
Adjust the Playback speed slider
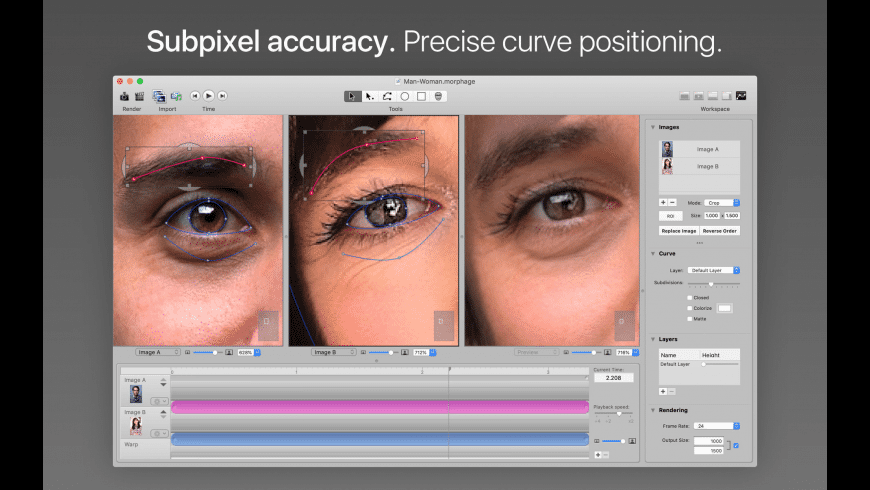point(614,414)
